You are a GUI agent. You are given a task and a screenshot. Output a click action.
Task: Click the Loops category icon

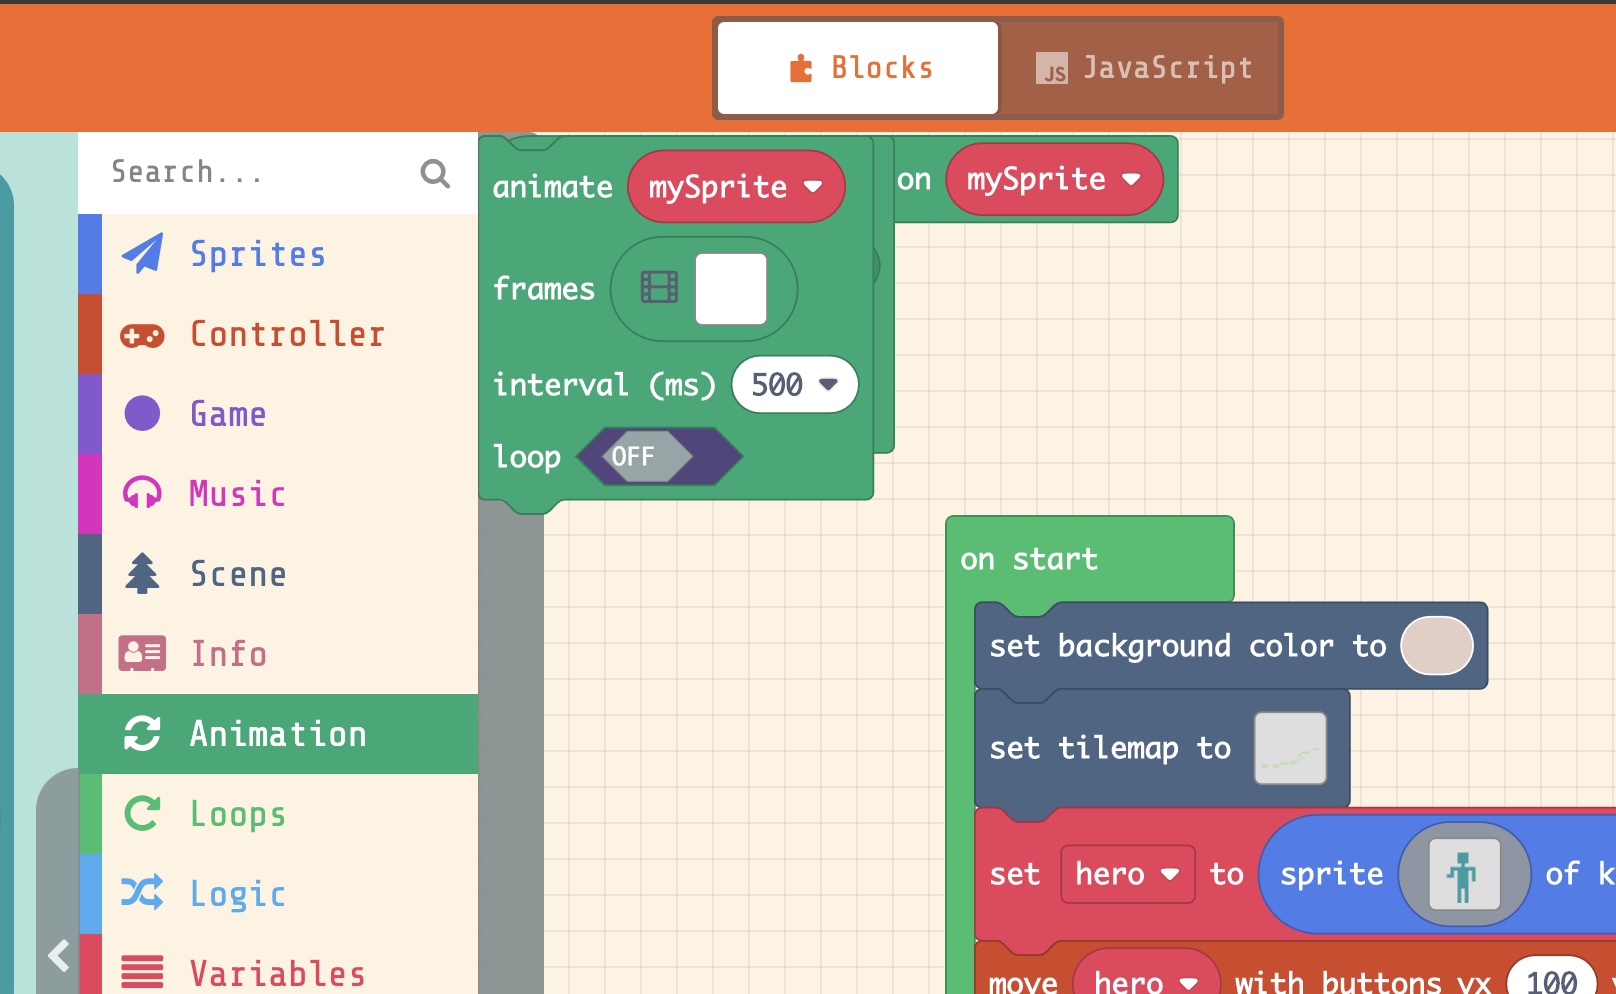tap(142, 813)
